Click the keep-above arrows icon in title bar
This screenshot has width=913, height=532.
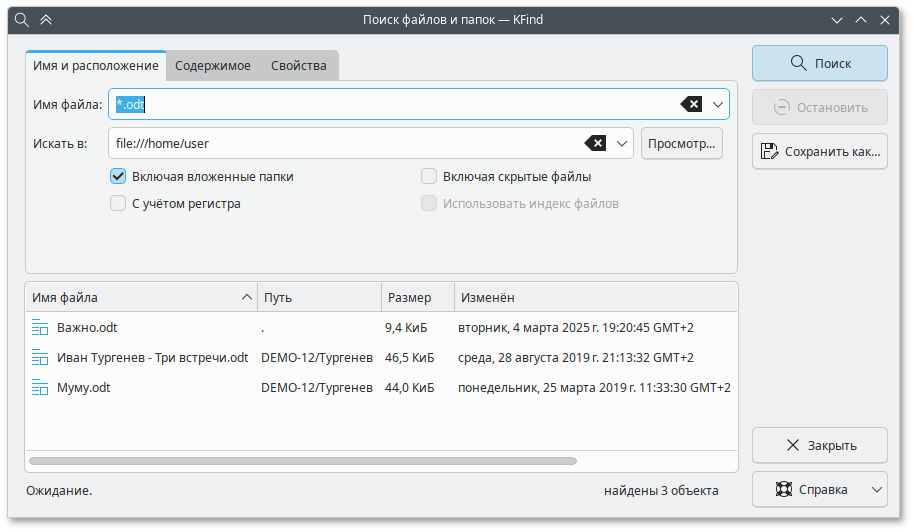[x=46, y=20]
